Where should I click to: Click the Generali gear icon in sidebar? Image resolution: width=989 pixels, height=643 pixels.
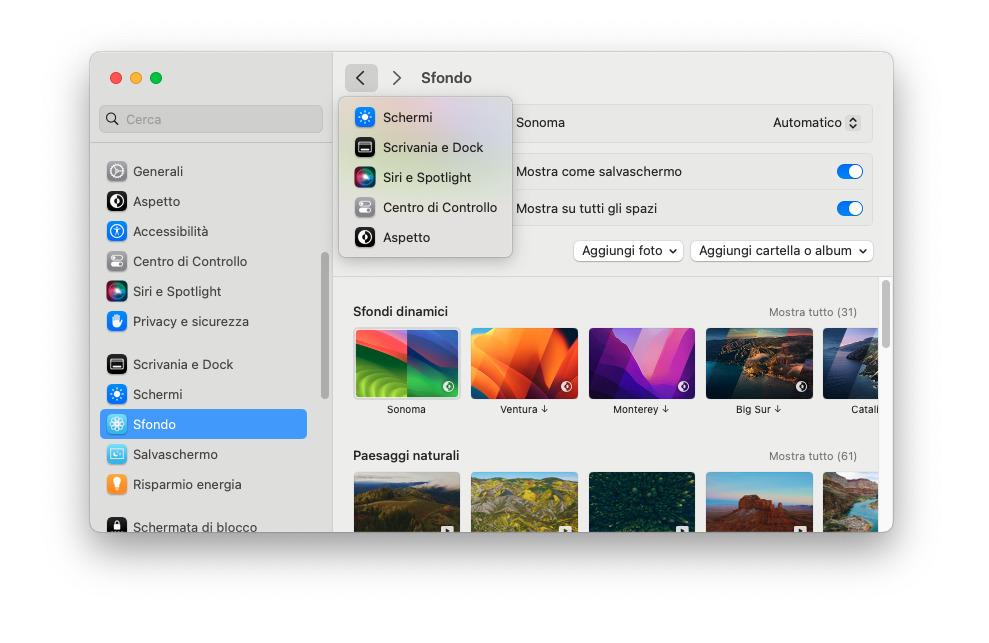coord(117,171)
